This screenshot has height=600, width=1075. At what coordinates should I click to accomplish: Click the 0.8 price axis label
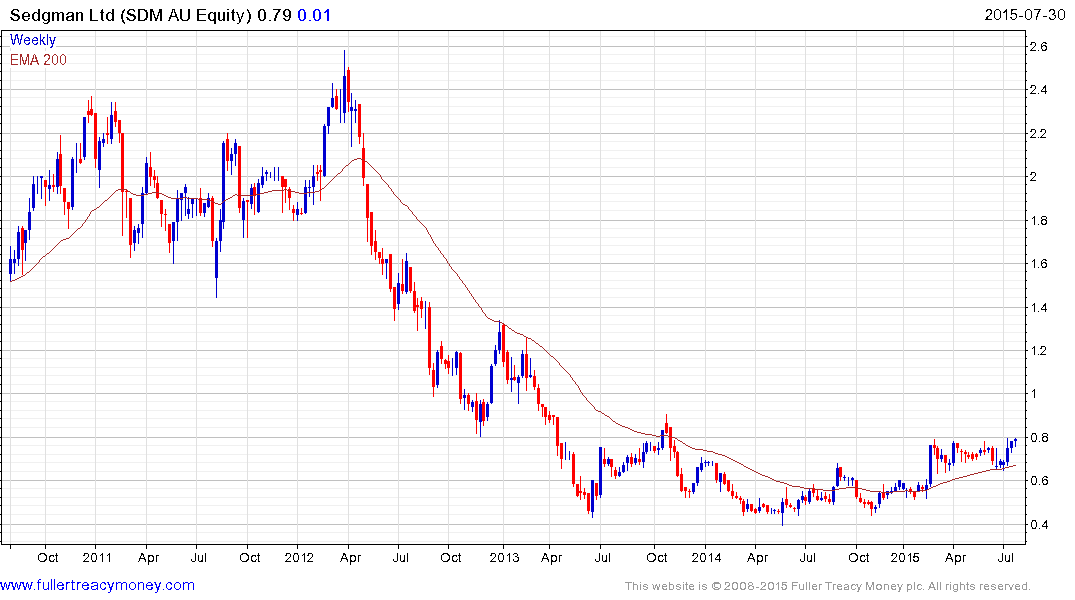click(x=1038, y=437)
